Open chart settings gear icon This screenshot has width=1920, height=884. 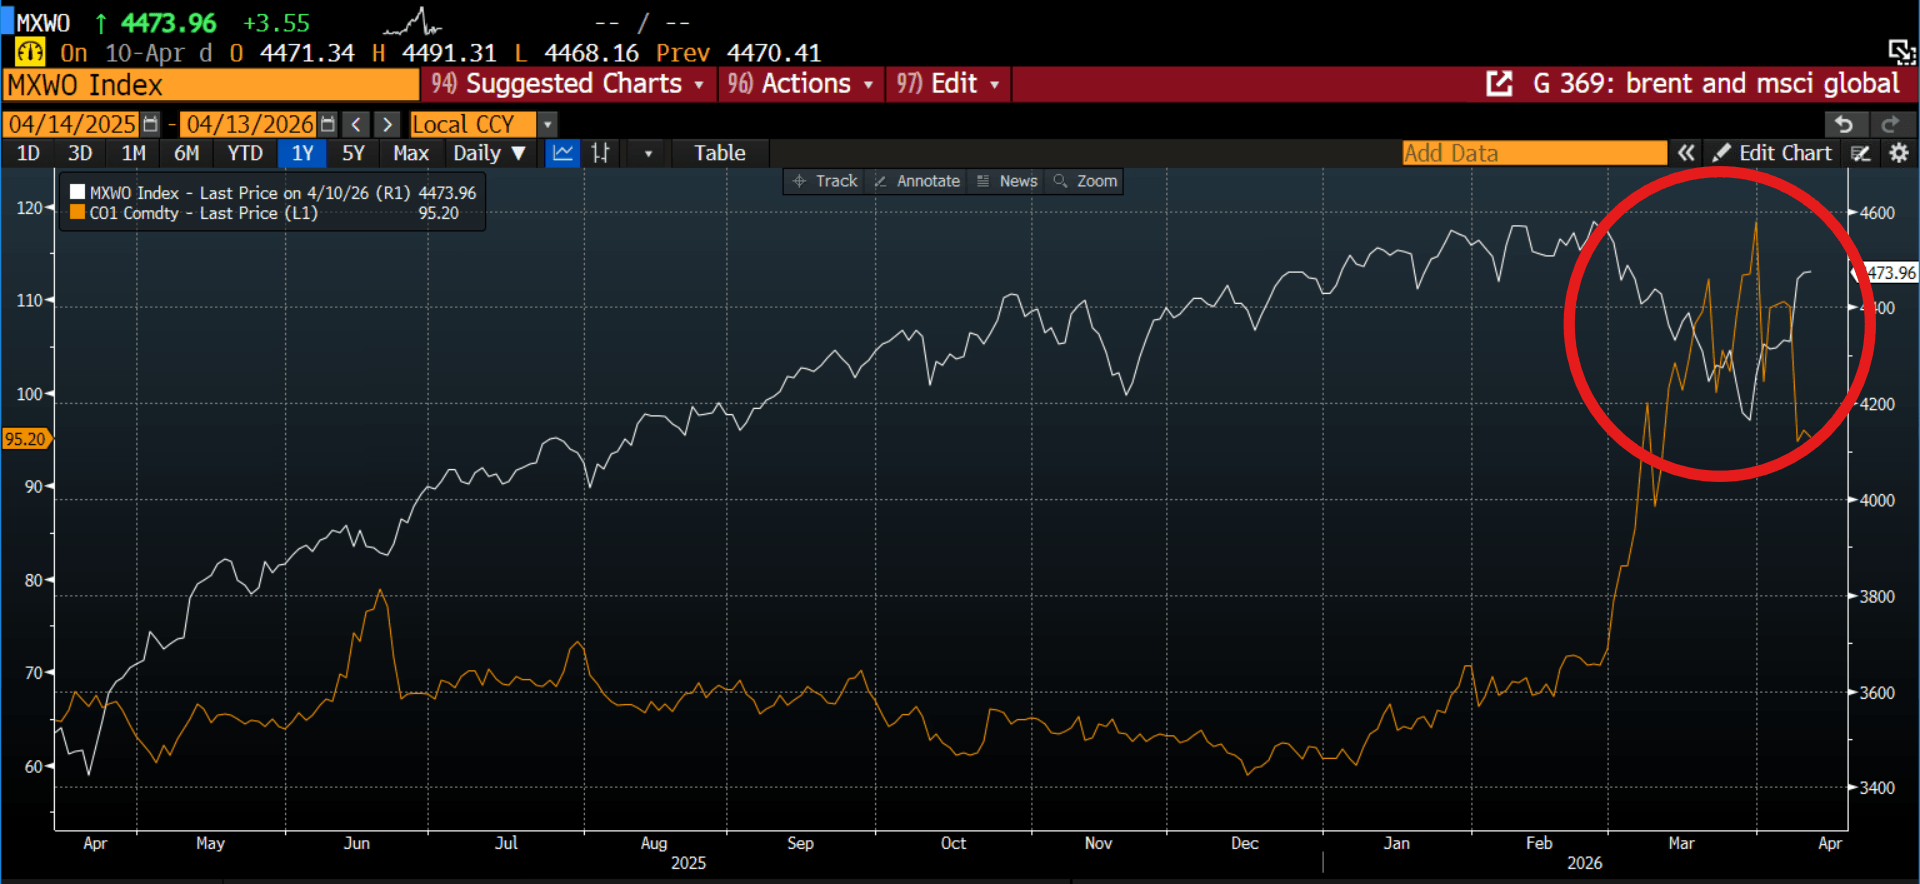1898,153
